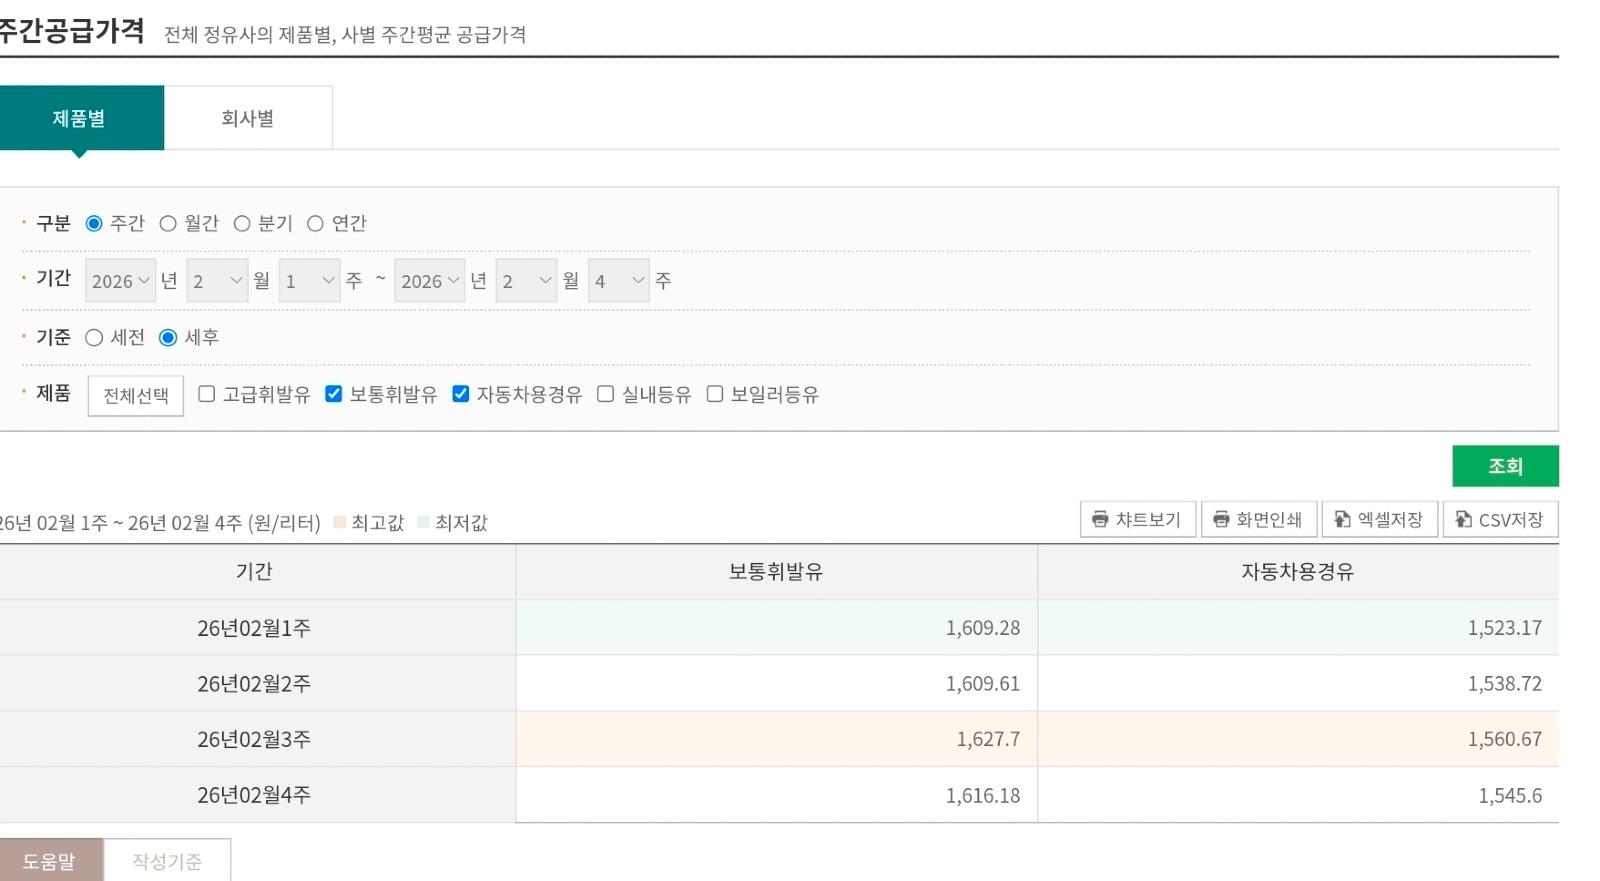The image size is (1600, 881).
Task: Click the 전체선택 button
Action: point(136,395)
